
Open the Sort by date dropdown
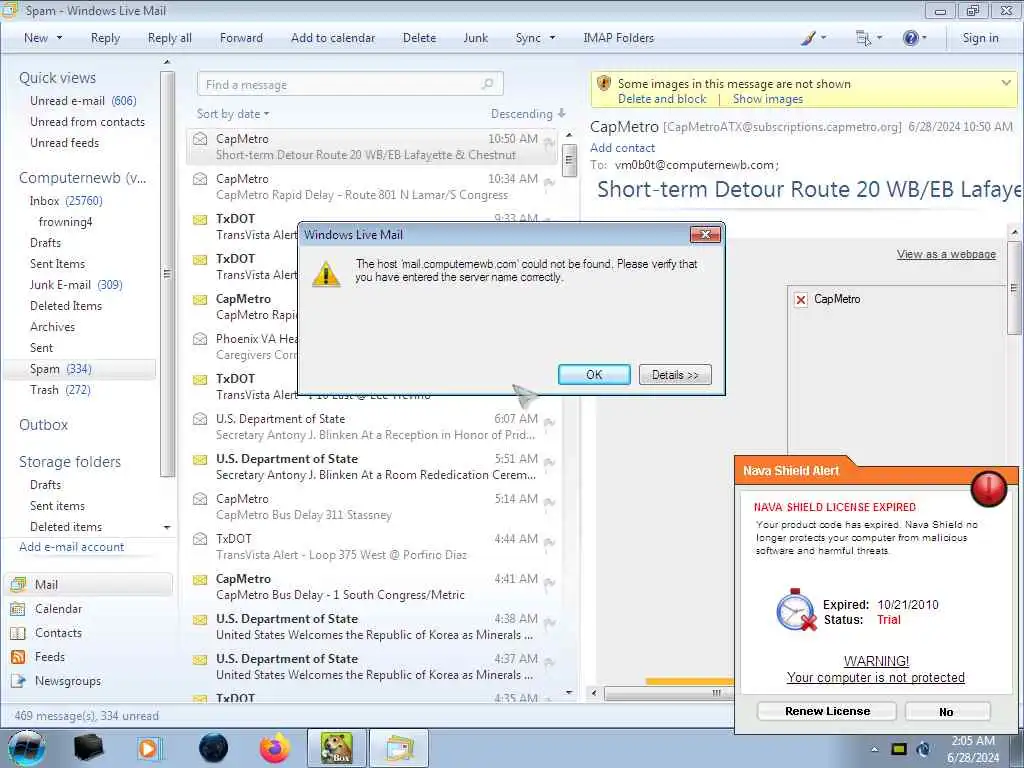tap(233, 114)
